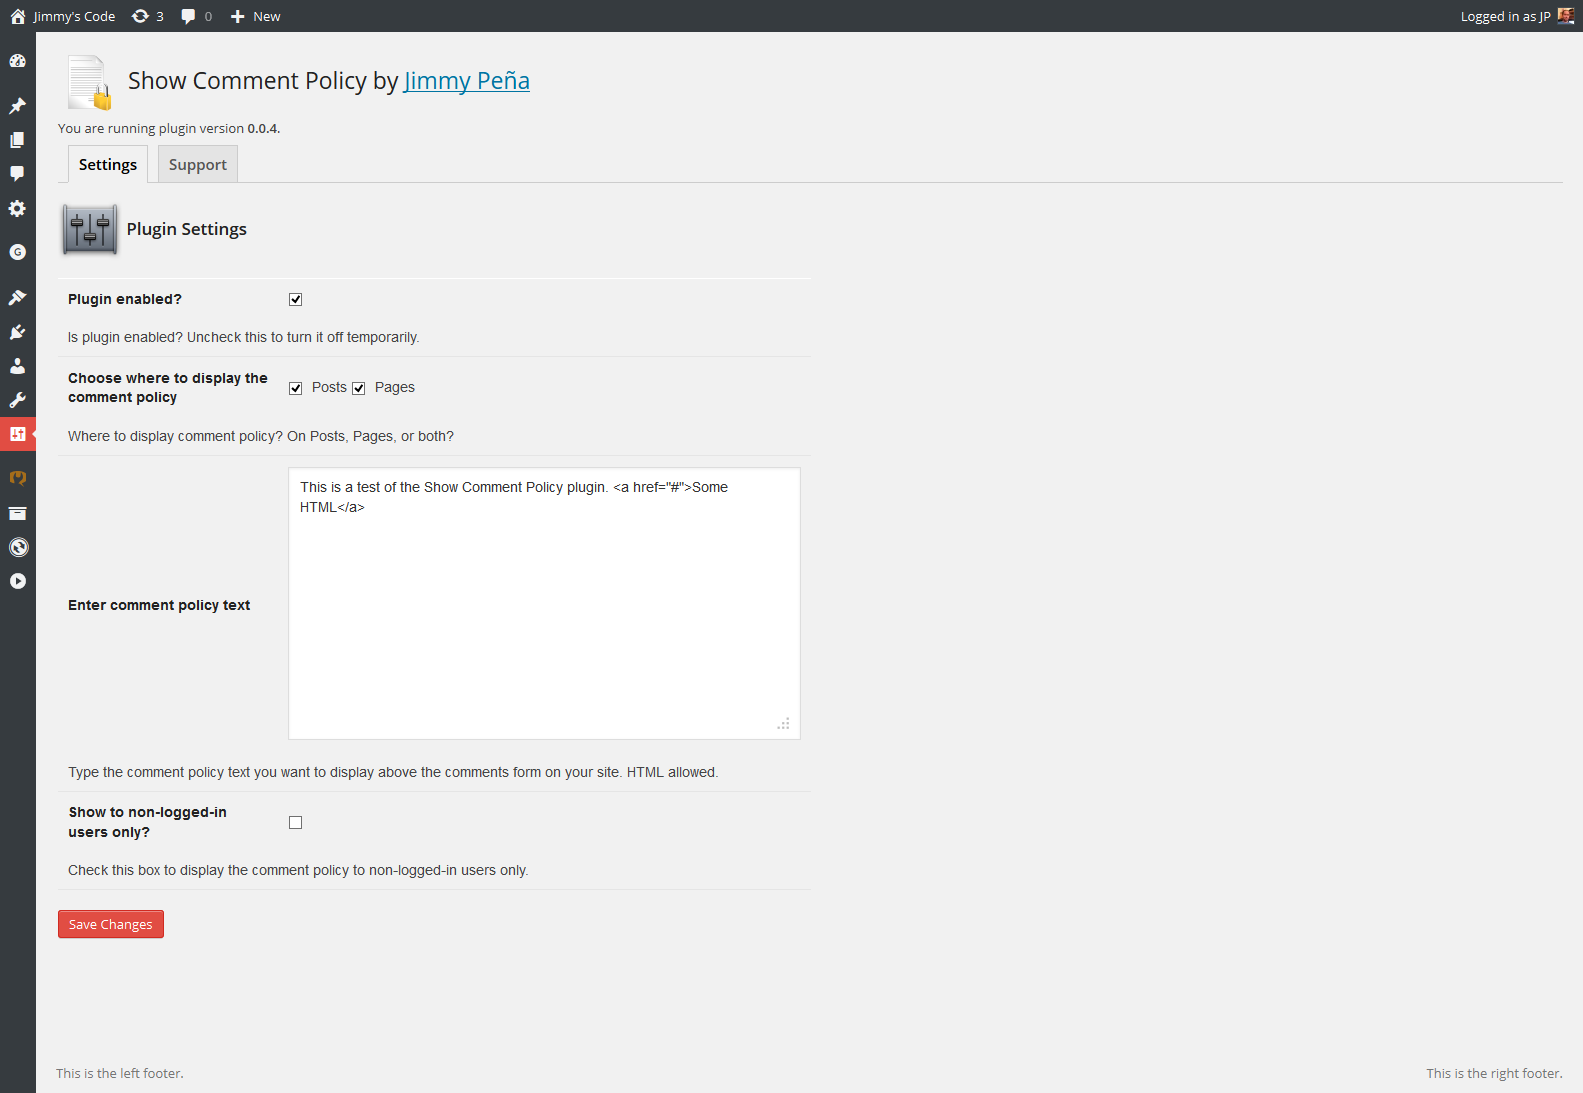Image resolution: width=1583 pixels, height=1093 pixels.
Task: Click the Plugin Settings mixer icon
Action: (x=90, y=229)
